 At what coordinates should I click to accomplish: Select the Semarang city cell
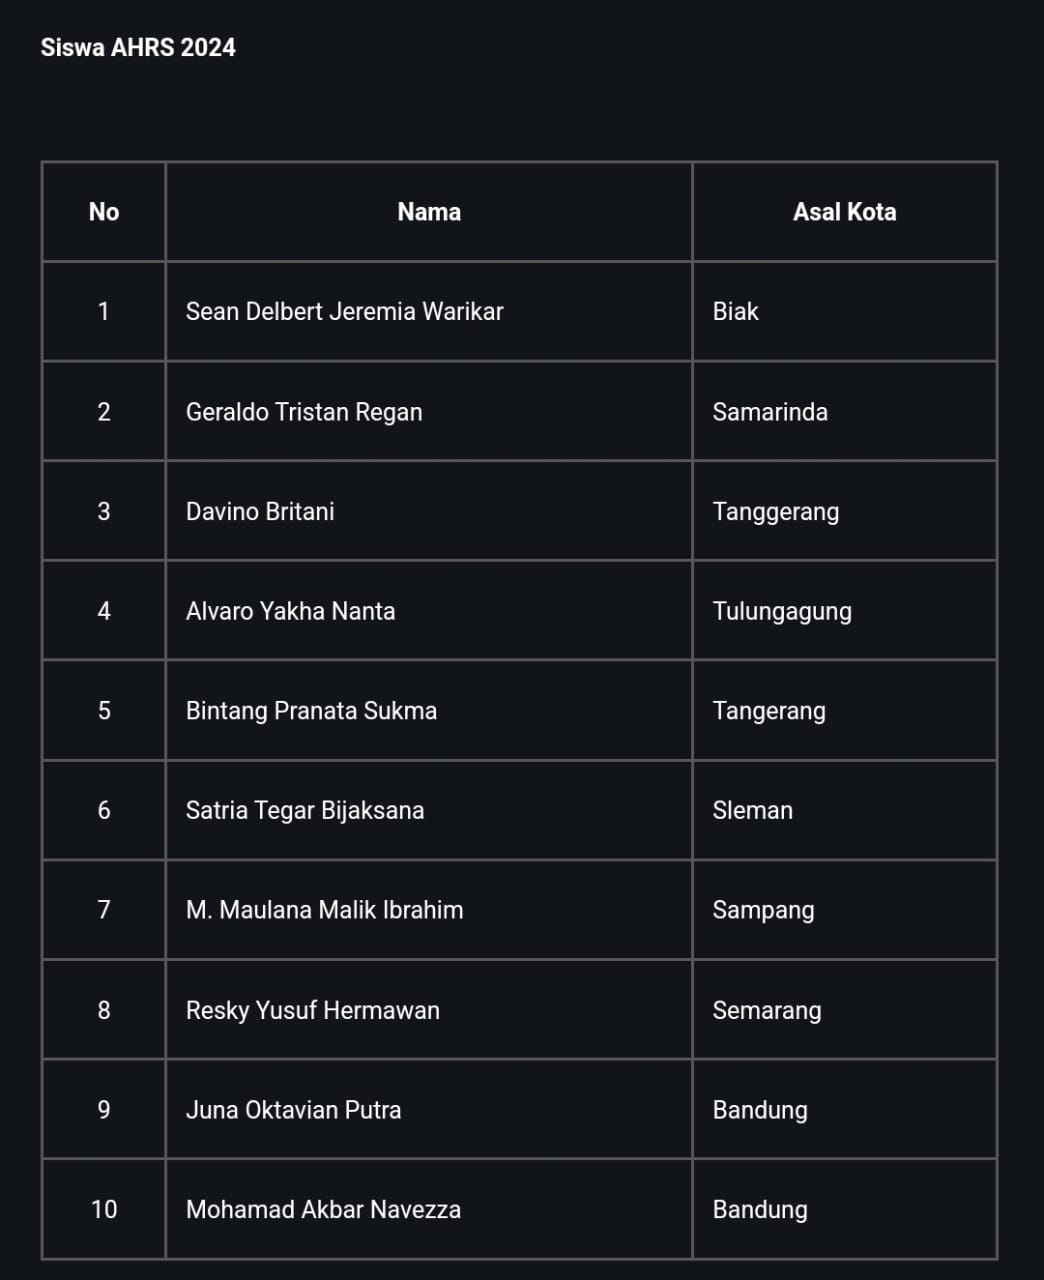coord(845,1010)
